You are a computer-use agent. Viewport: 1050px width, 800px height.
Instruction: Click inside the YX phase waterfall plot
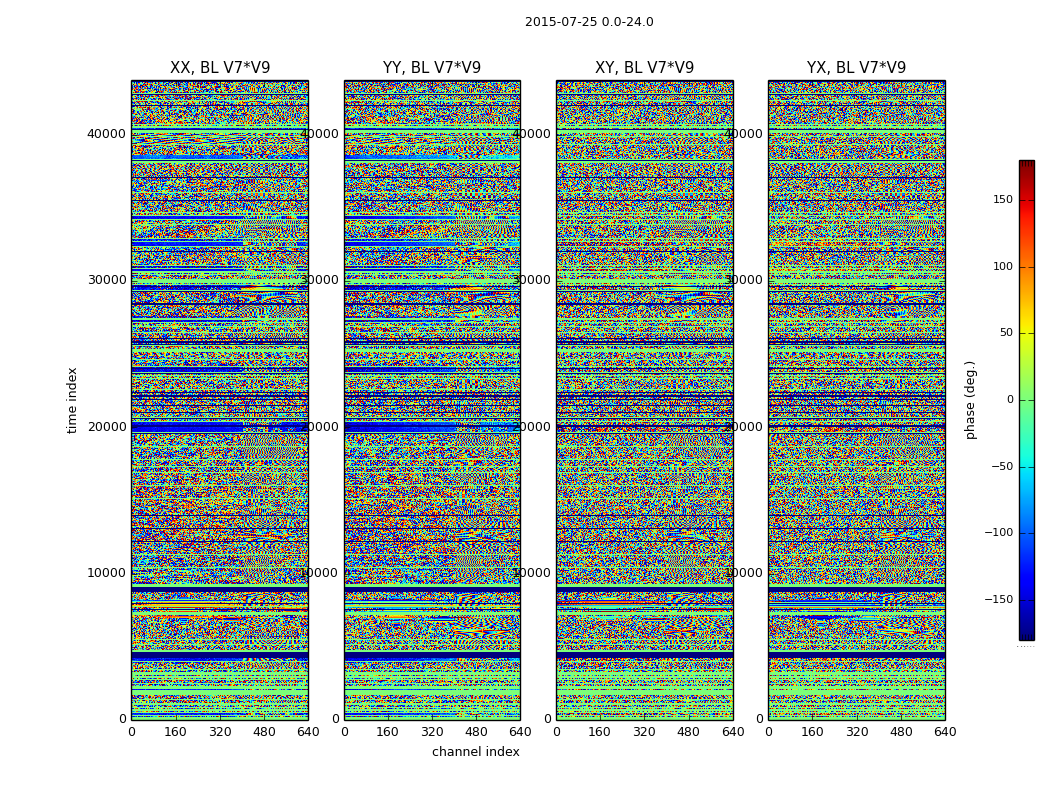[856, 400]
